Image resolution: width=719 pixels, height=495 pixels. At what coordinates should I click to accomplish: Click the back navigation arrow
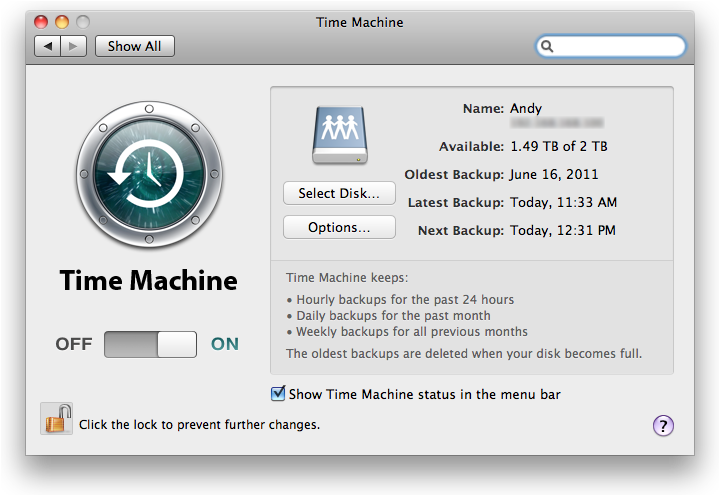(47, 46)
